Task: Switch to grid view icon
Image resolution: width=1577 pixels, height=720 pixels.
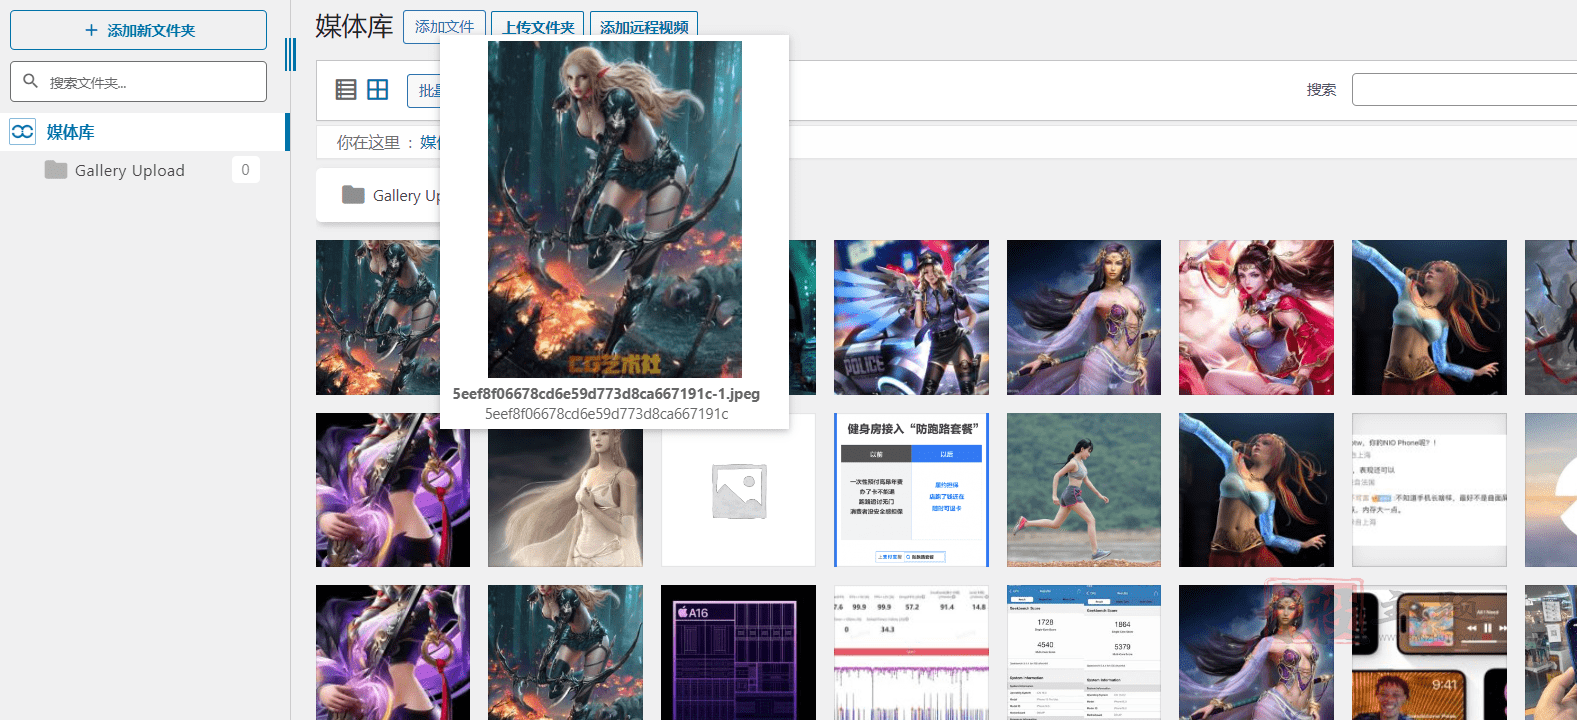Action: pos(378,90)
